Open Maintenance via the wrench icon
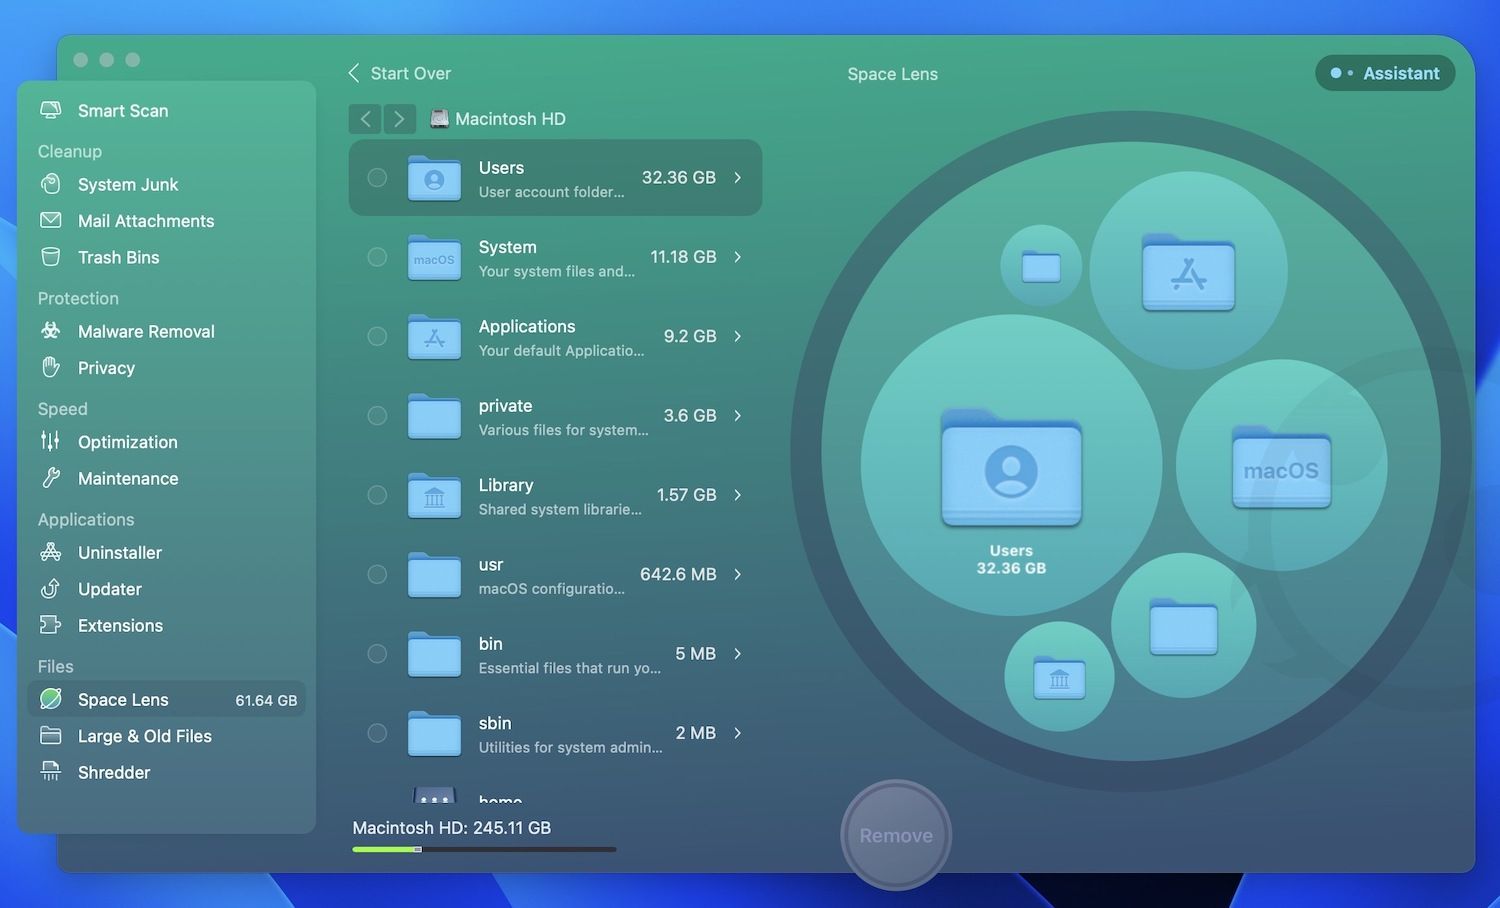Screen dimensions: 1500x908 [50, 478]
